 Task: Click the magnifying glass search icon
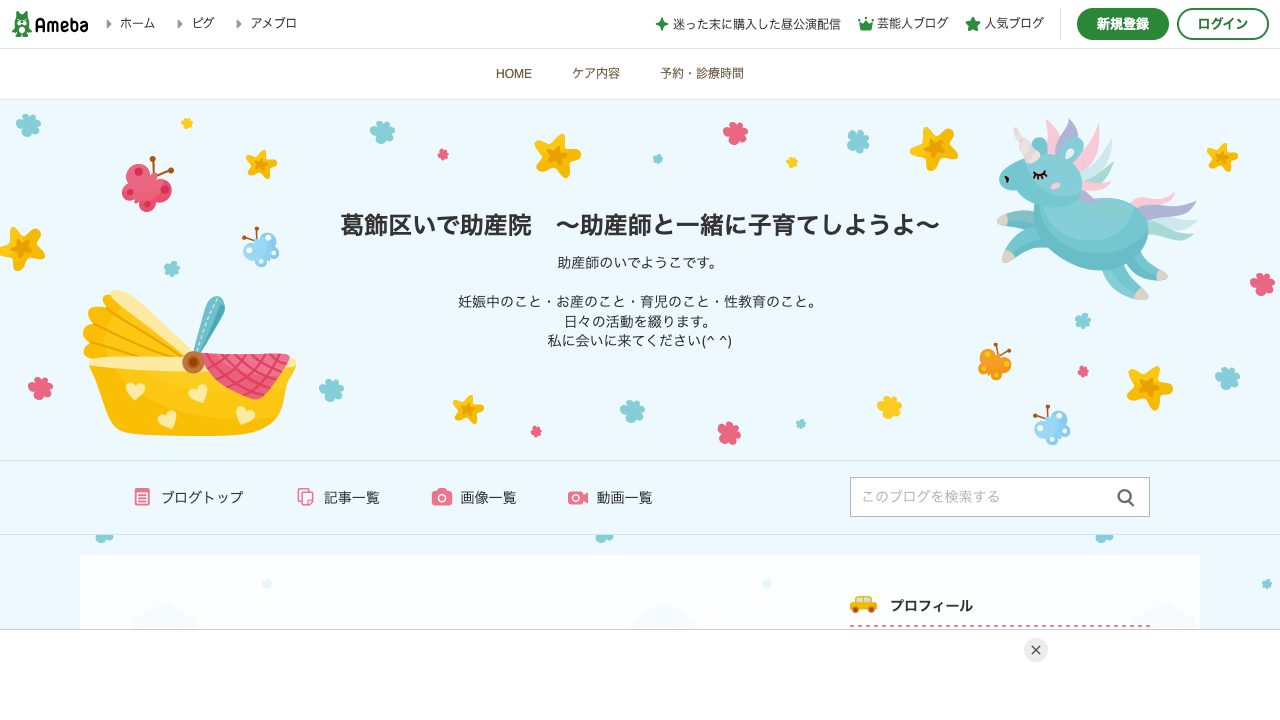(x=1125, y=497)
